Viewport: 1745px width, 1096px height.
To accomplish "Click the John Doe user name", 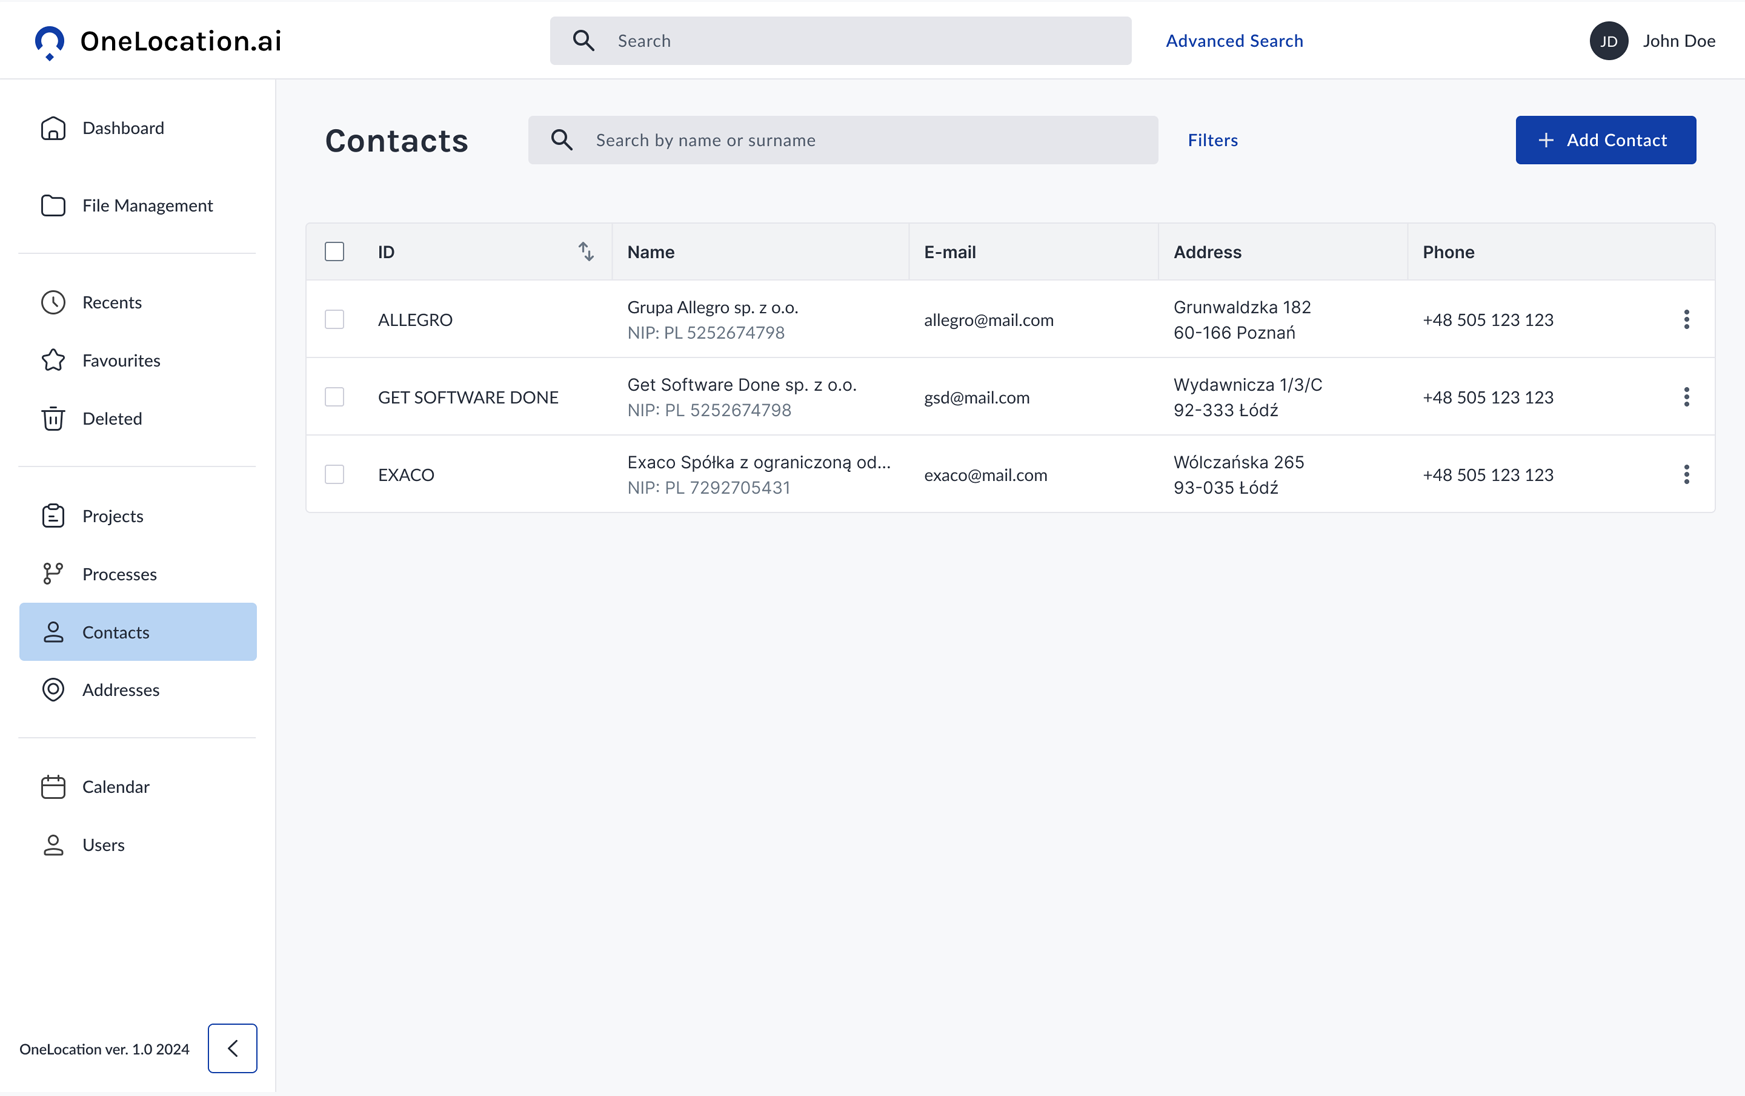I will [1679, 41].
